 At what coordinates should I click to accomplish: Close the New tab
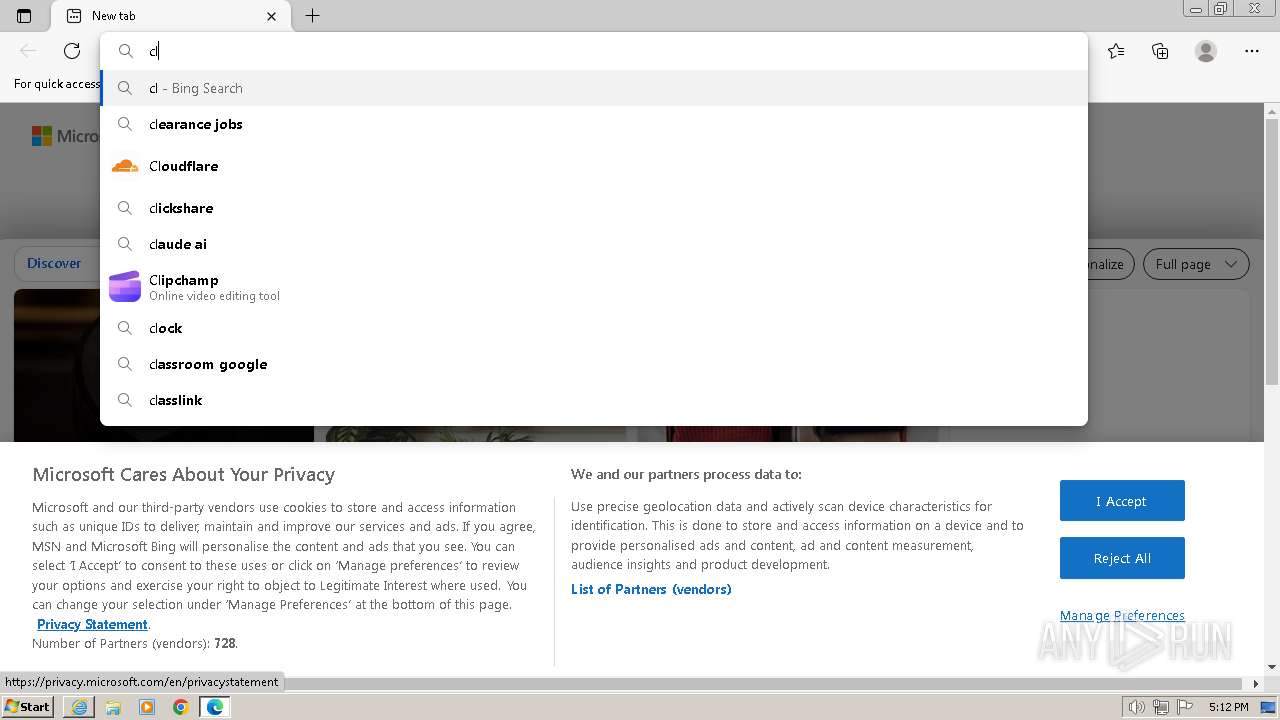pyautogui.click(x=272, y=16)
